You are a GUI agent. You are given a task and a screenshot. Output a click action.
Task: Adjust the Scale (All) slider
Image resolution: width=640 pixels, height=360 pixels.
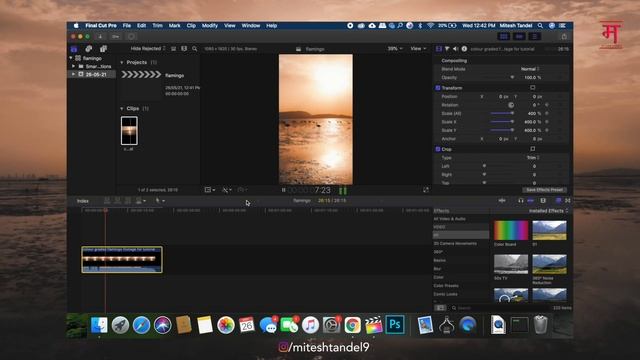pyautogui.click(x=502, y=113)
